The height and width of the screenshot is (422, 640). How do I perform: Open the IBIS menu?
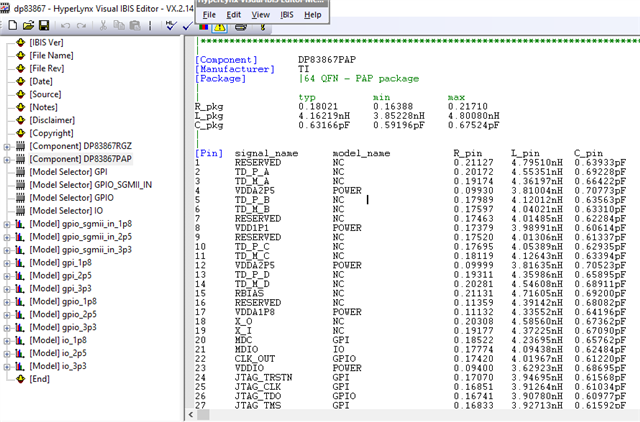(x=287, y=15)
